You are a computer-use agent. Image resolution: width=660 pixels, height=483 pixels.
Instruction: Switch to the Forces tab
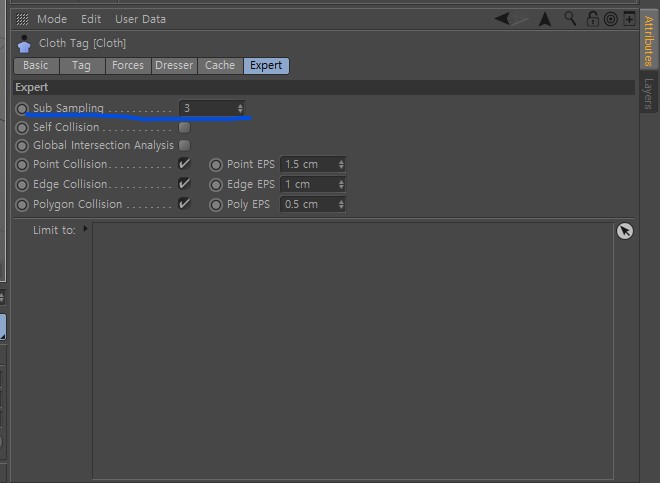pos(128,65)
